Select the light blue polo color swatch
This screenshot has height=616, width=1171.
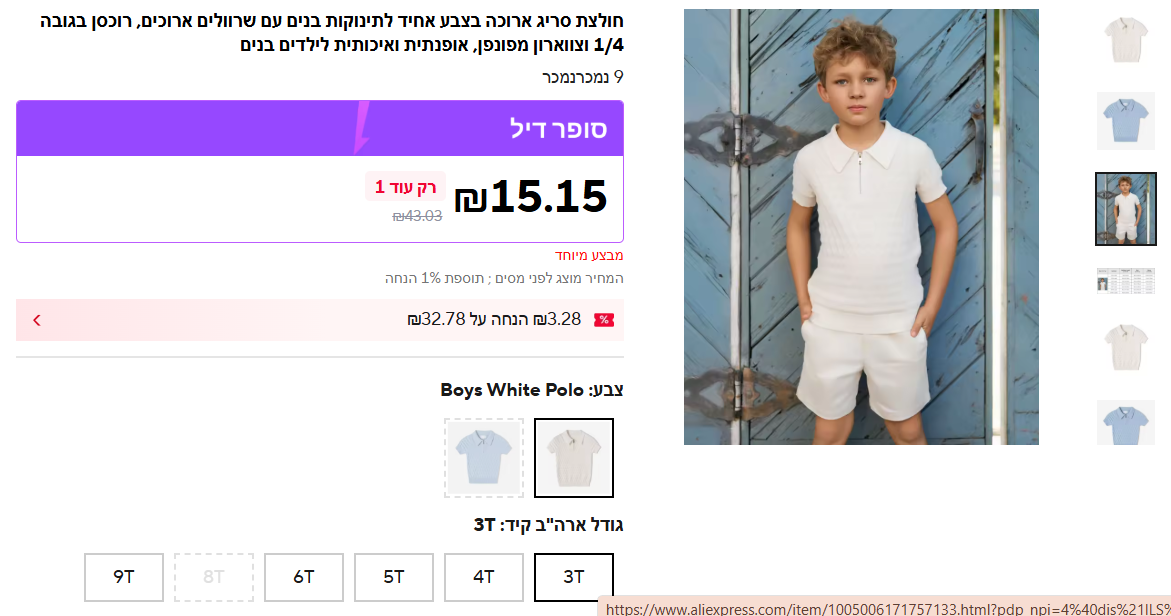(x=484, y=458)
